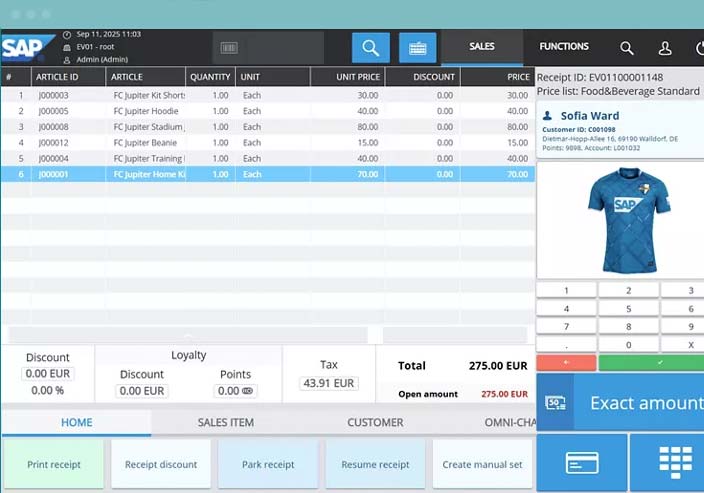Click the Print receipt button
The width and height of the screenshot is (704, 493).
(53, 464)
